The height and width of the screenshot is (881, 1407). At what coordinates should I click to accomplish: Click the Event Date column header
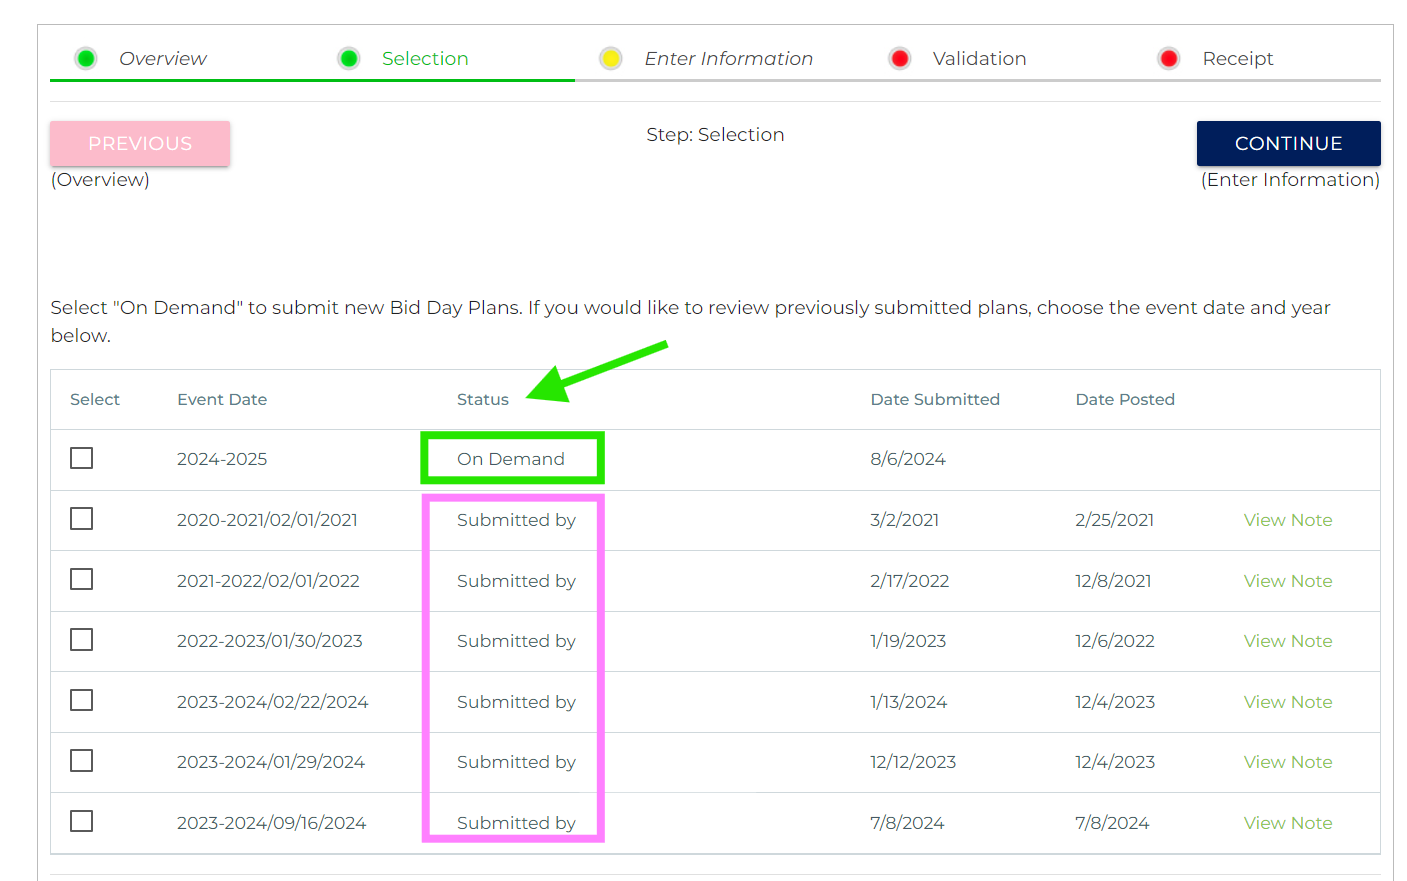pos(222,400)
